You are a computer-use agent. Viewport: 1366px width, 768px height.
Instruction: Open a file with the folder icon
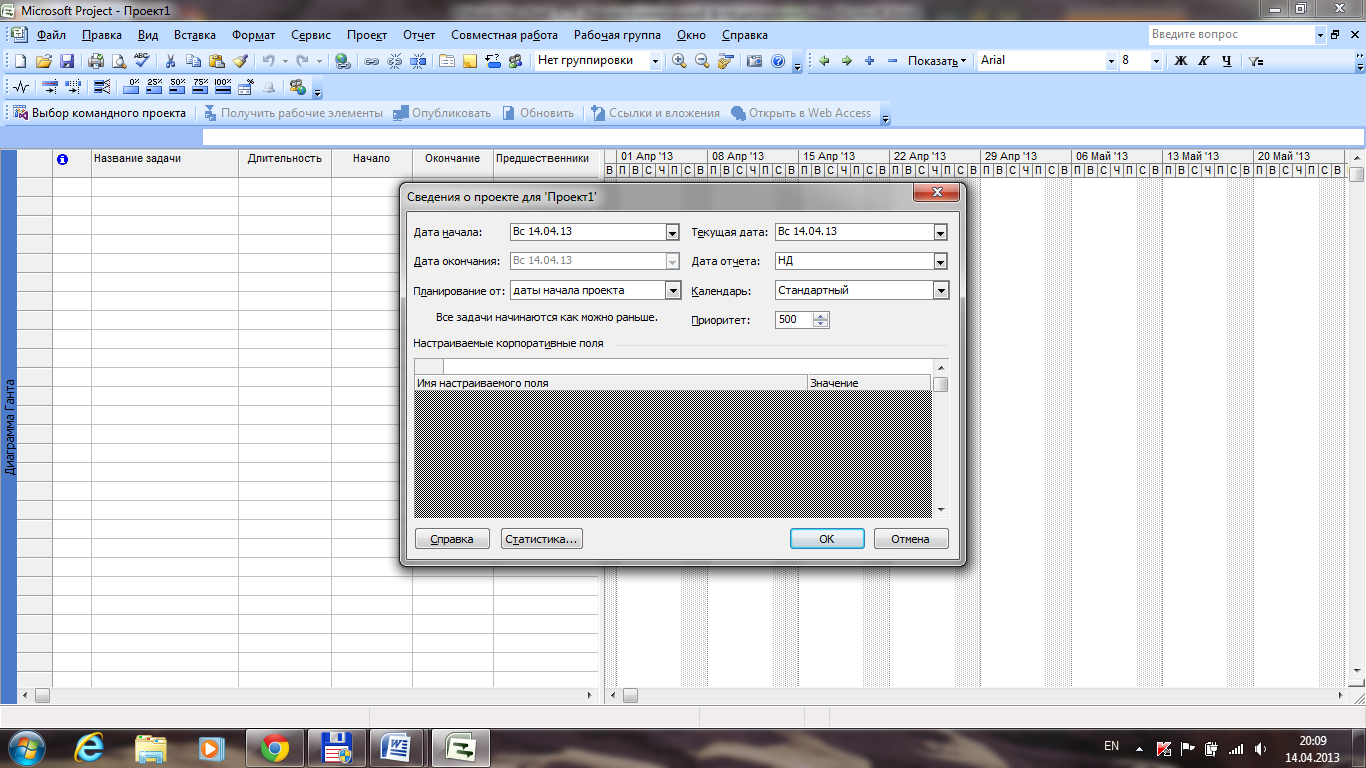click(44, 61)
